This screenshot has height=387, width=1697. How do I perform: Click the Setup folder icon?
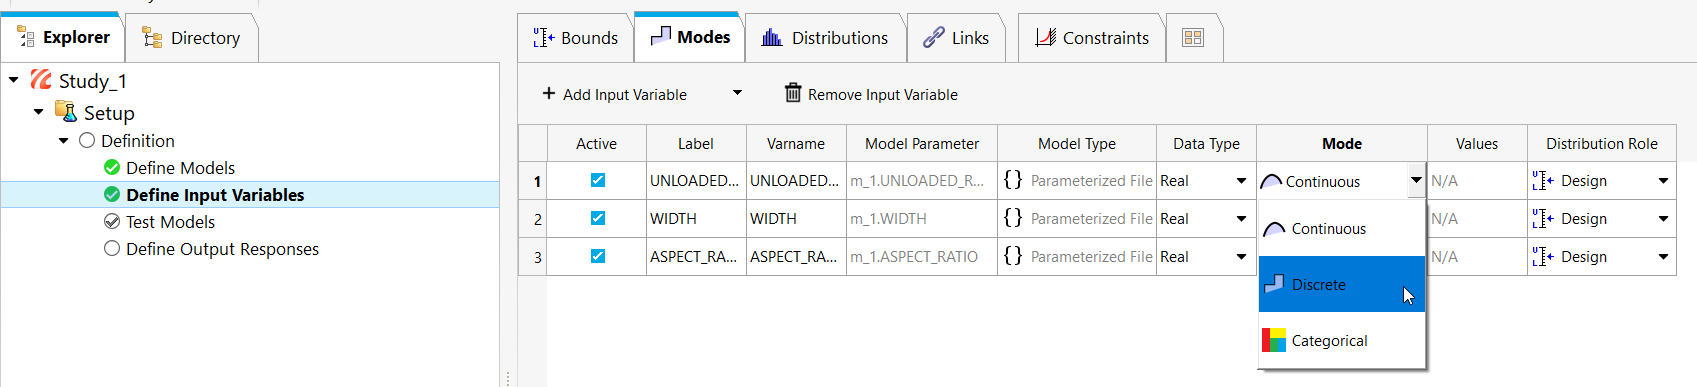coord(66,112)
